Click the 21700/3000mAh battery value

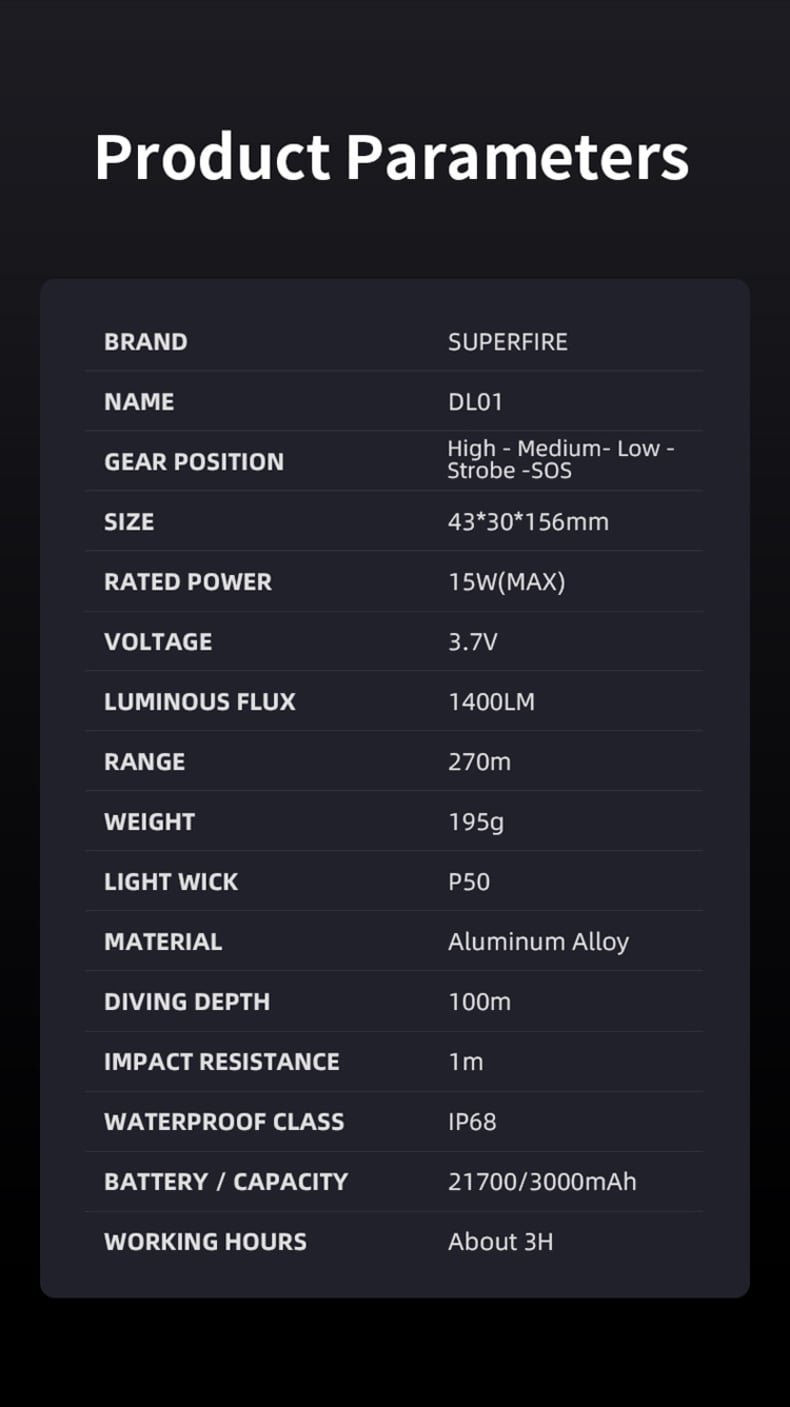click(x=542, y=1182)
